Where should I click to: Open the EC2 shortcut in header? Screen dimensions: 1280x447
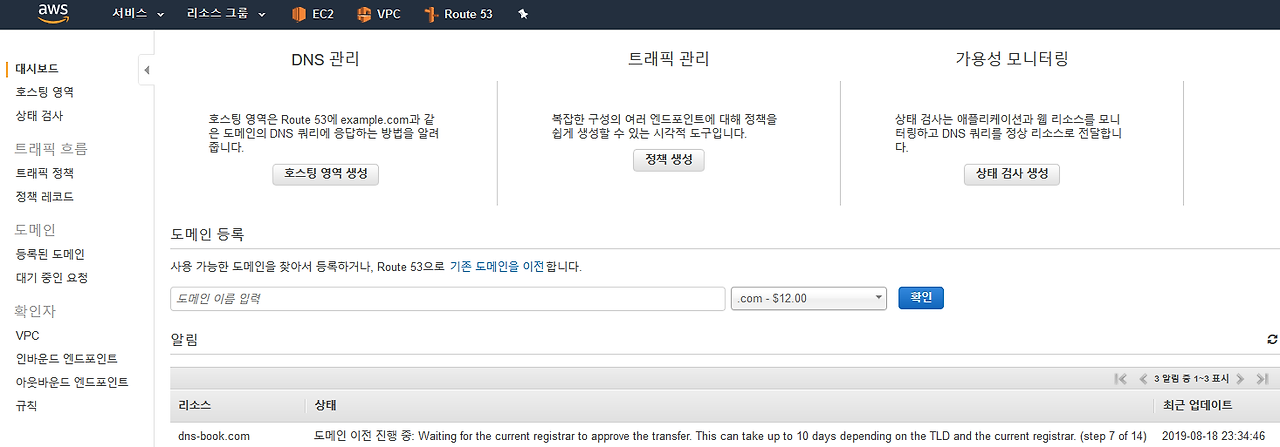[313, 14]
